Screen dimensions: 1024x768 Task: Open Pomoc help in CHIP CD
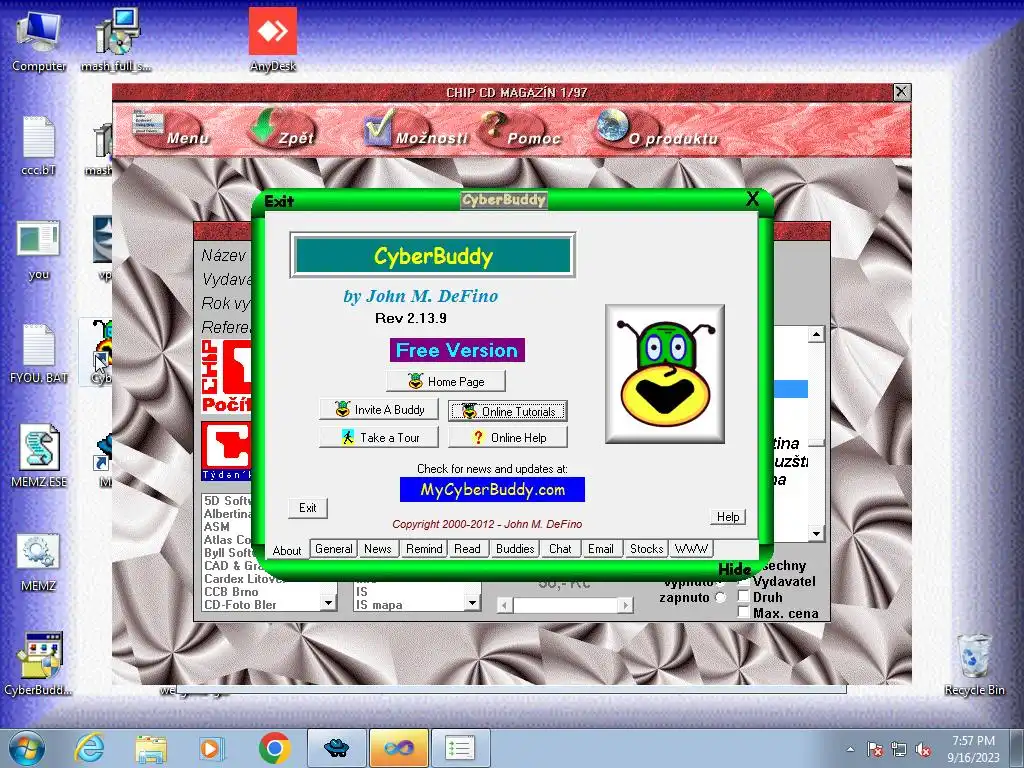click(520, 129)
